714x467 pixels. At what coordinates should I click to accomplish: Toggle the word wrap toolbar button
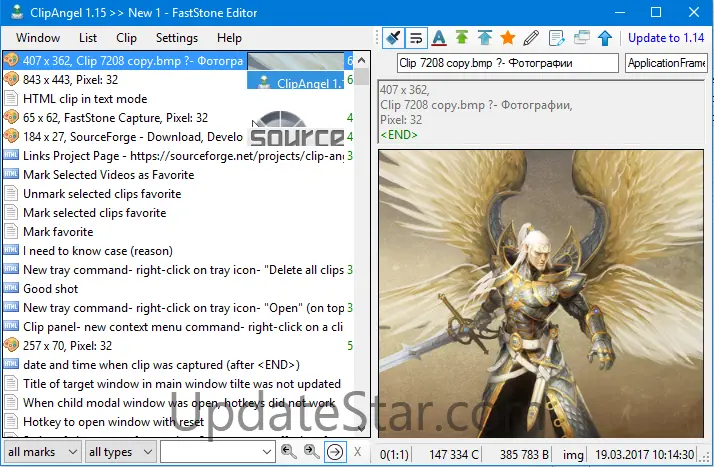click(x=416, y=38)
